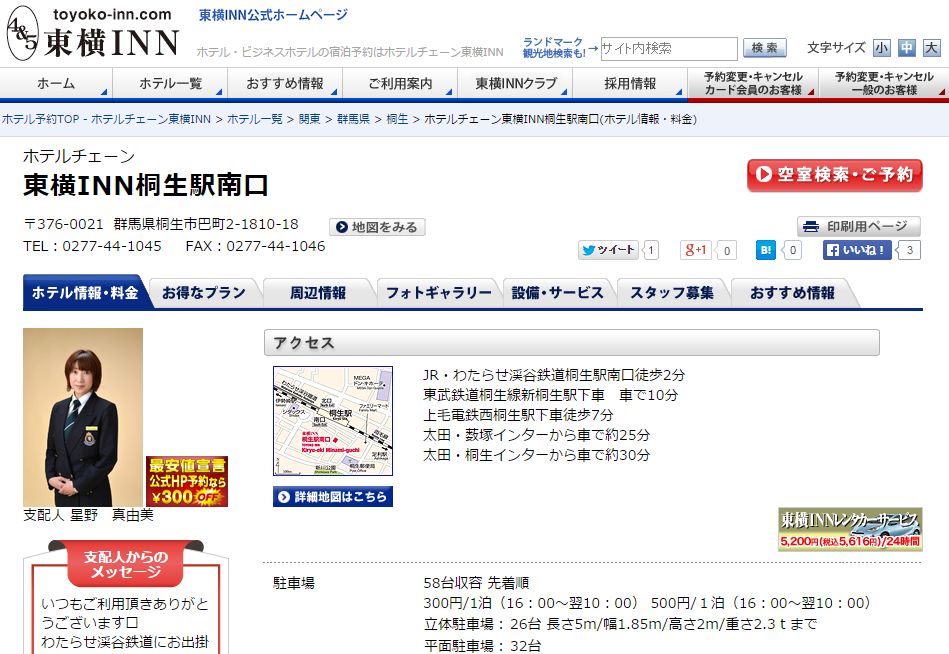Click the TEL：0277-44-1045 text
Screen dimensions: 949x654
93,246
